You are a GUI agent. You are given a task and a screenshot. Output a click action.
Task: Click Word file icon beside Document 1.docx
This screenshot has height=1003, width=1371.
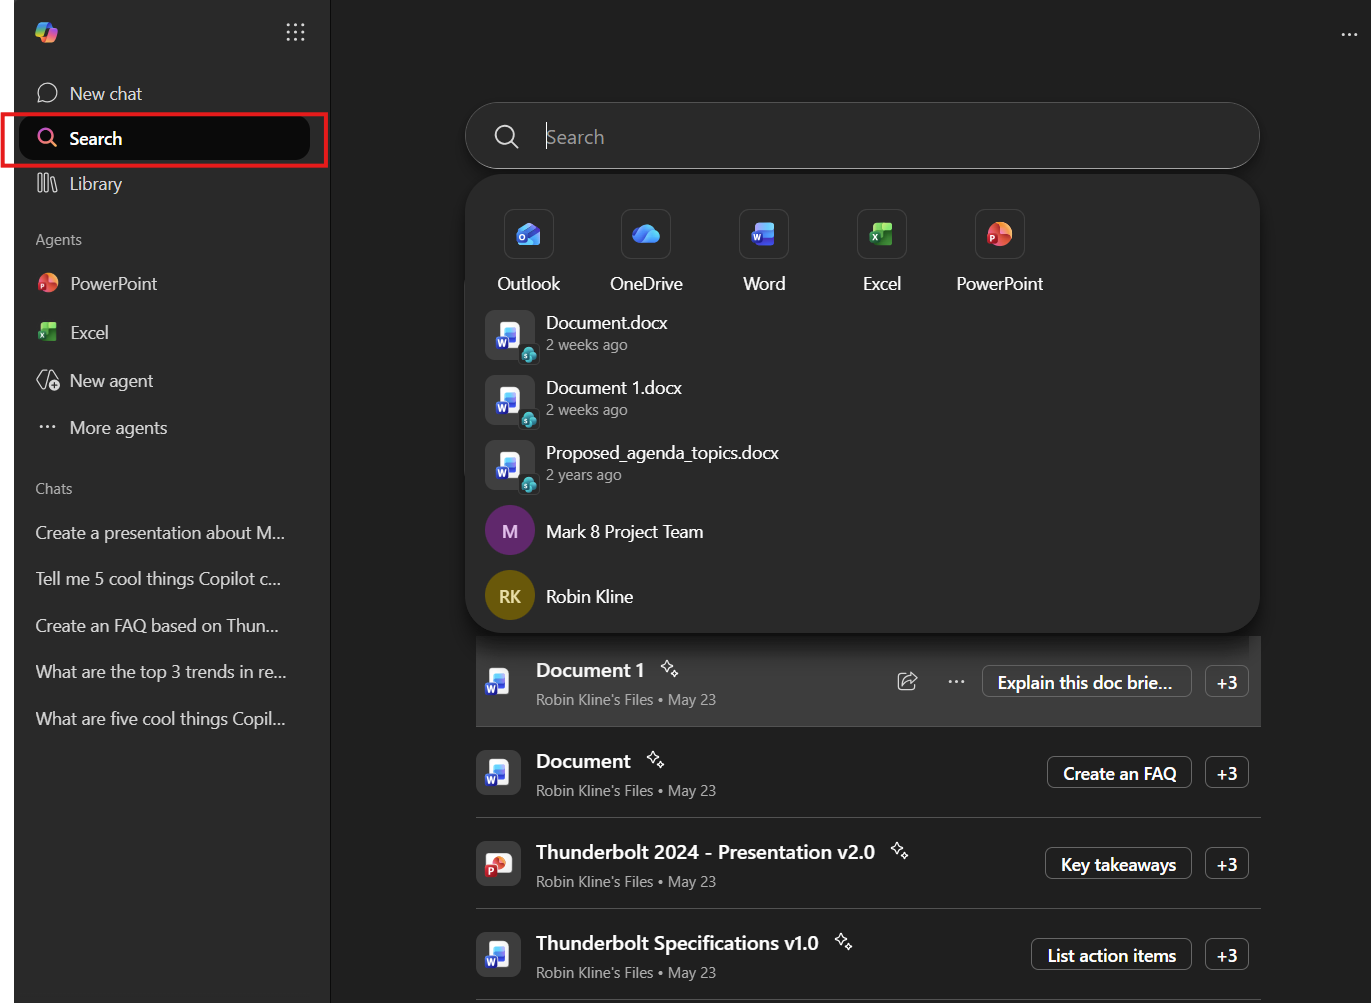pyautogui.click(x=510, y=400)
